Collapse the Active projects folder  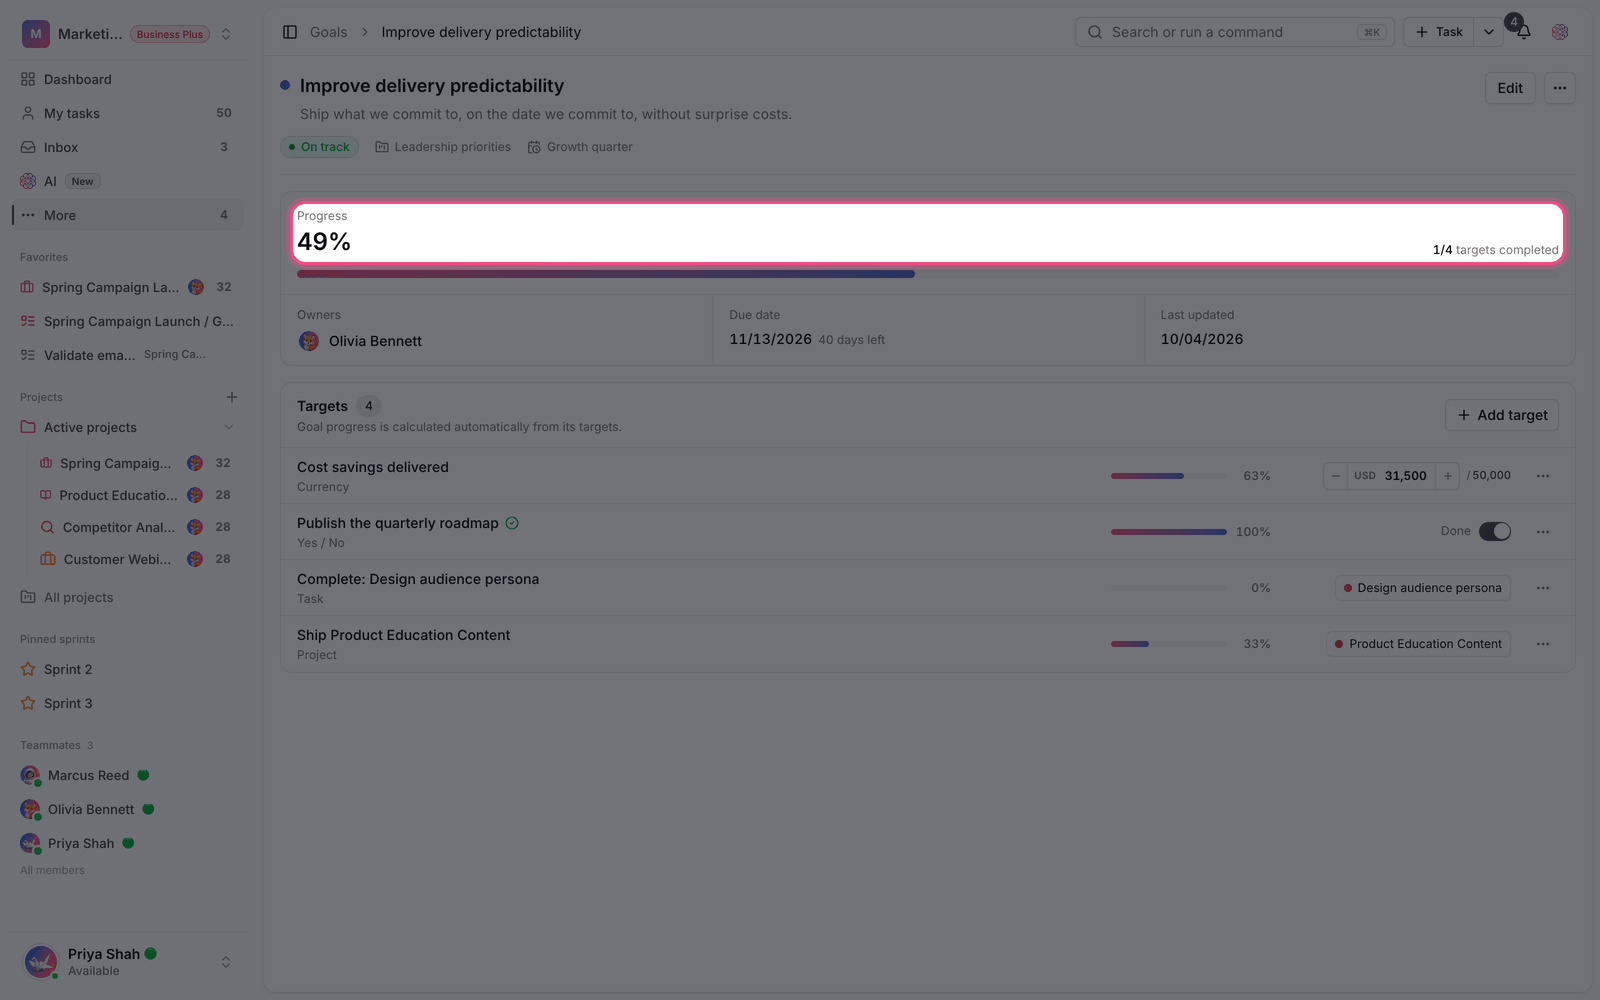(x=229, y=427)
